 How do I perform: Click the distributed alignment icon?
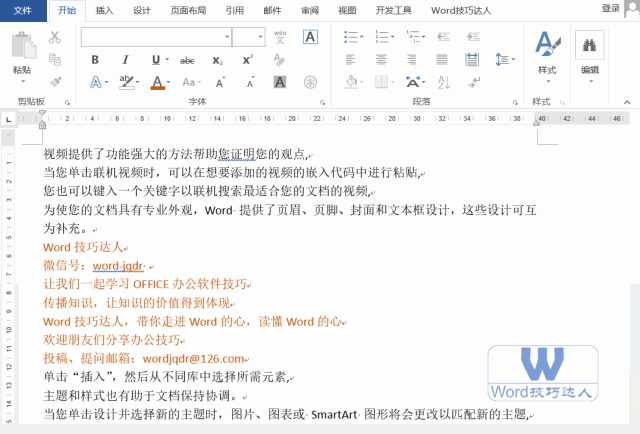pyautogui.click(x=472, y=60)
